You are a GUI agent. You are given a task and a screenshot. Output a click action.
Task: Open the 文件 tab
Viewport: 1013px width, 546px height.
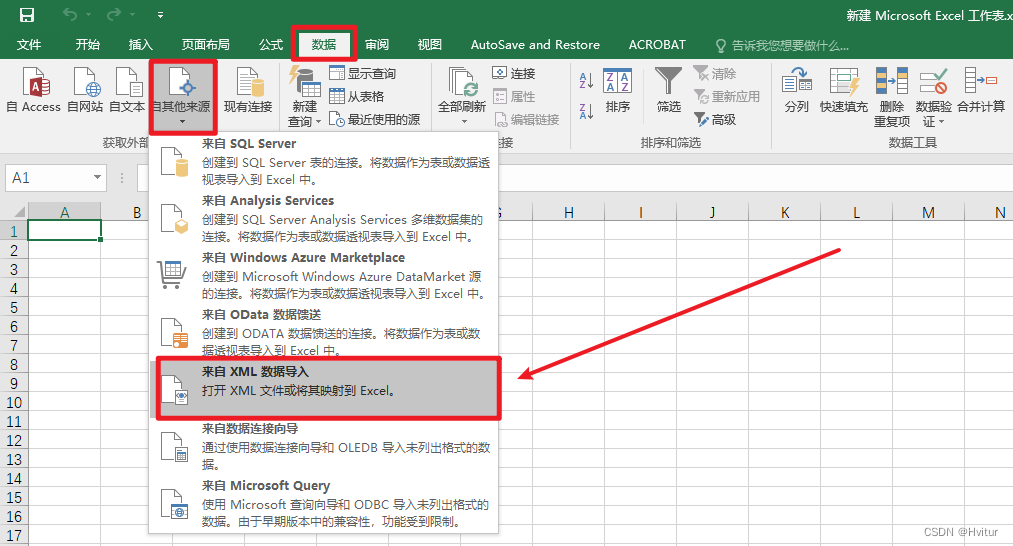click(29, 45)
